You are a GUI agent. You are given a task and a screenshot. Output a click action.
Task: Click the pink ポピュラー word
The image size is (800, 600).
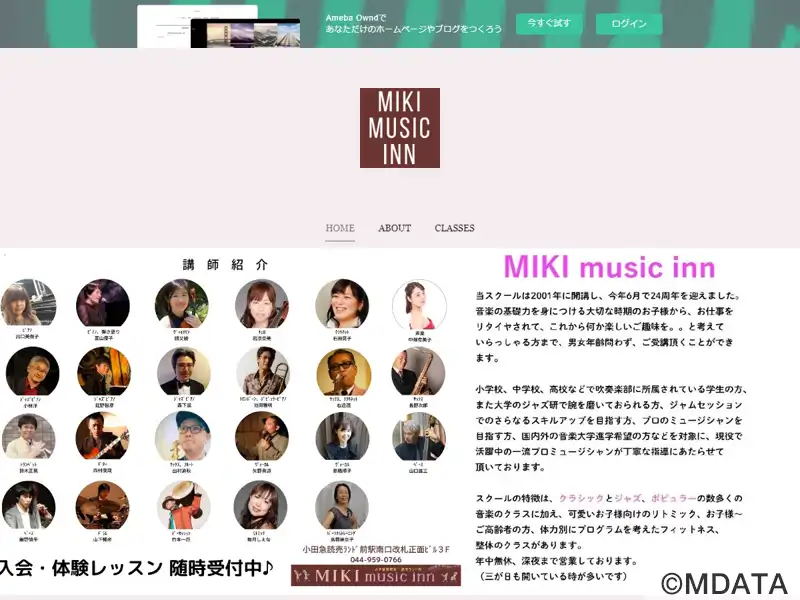click(673, 498)
